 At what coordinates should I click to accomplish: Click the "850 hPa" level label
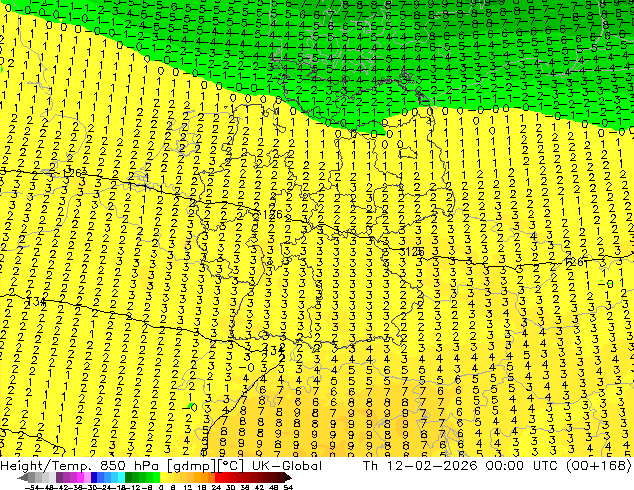131,465
